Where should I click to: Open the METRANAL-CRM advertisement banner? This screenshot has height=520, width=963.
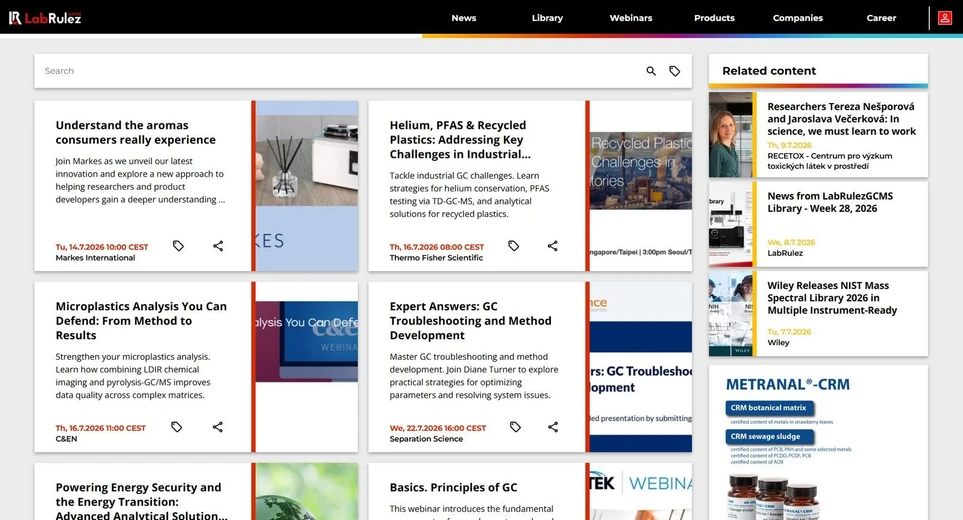pyautogui.click(x=818, y=443)
